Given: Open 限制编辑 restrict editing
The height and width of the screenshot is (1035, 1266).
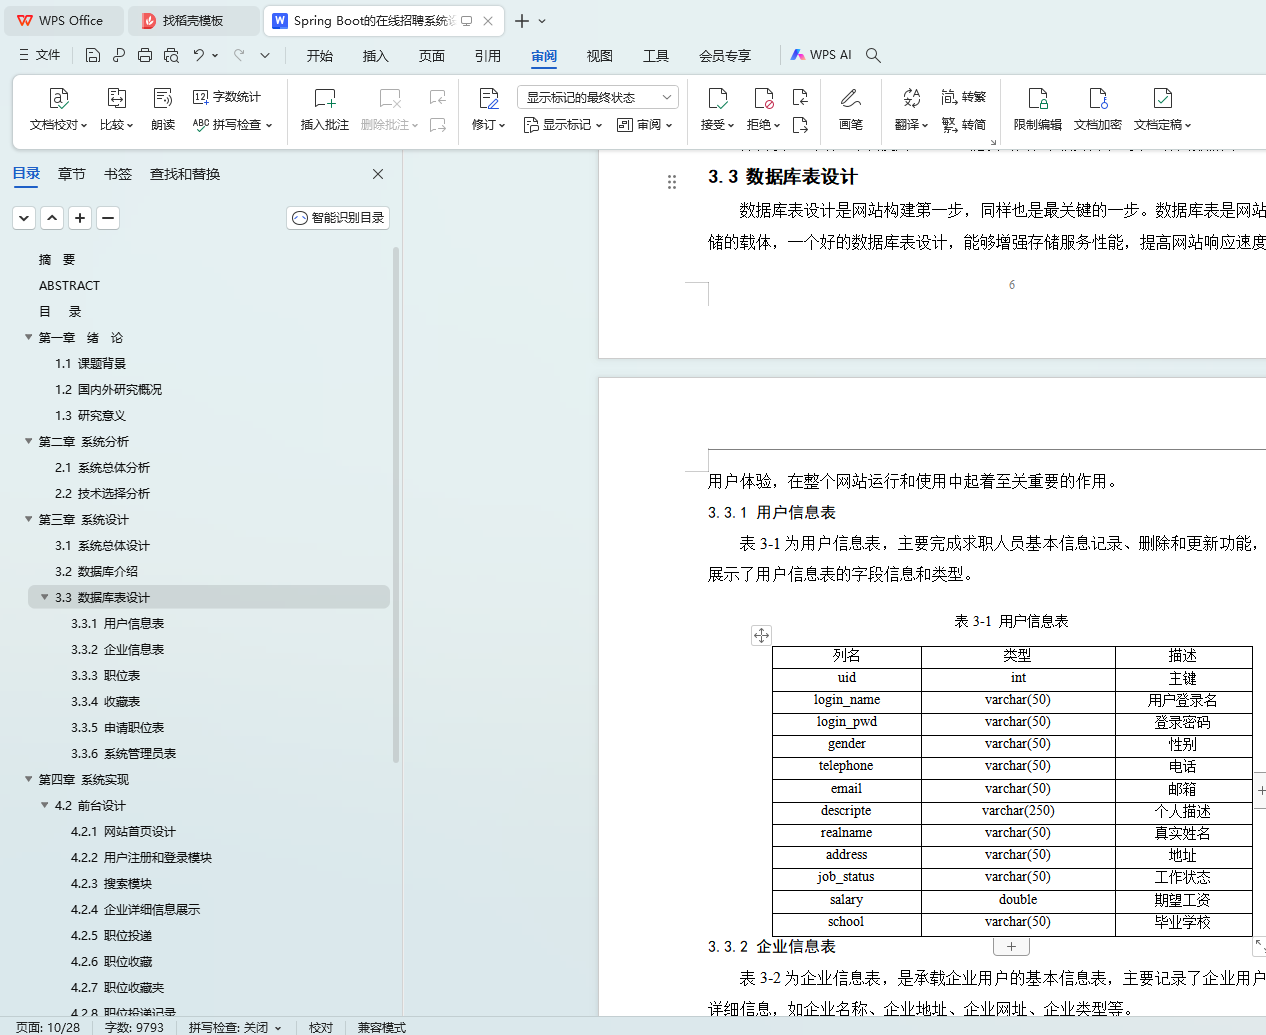Looking at the screenshot, I should (1037, 110).
